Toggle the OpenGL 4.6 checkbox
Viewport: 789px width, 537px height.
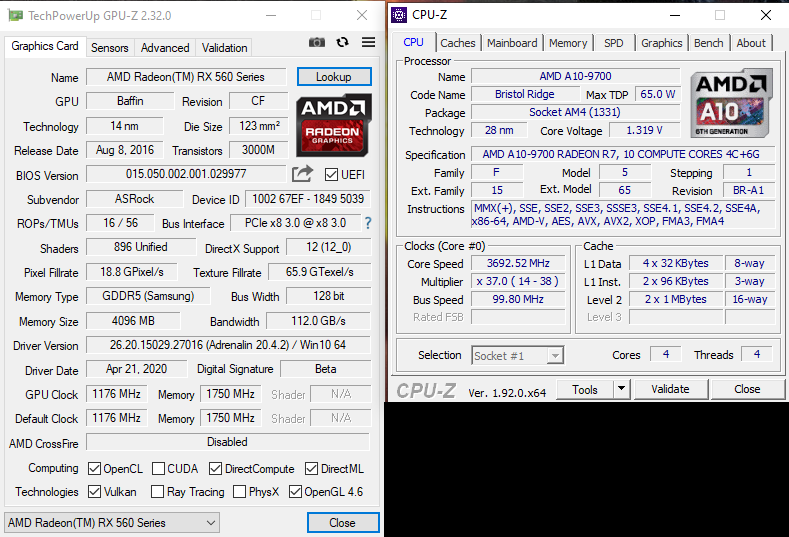coord(295,491)
